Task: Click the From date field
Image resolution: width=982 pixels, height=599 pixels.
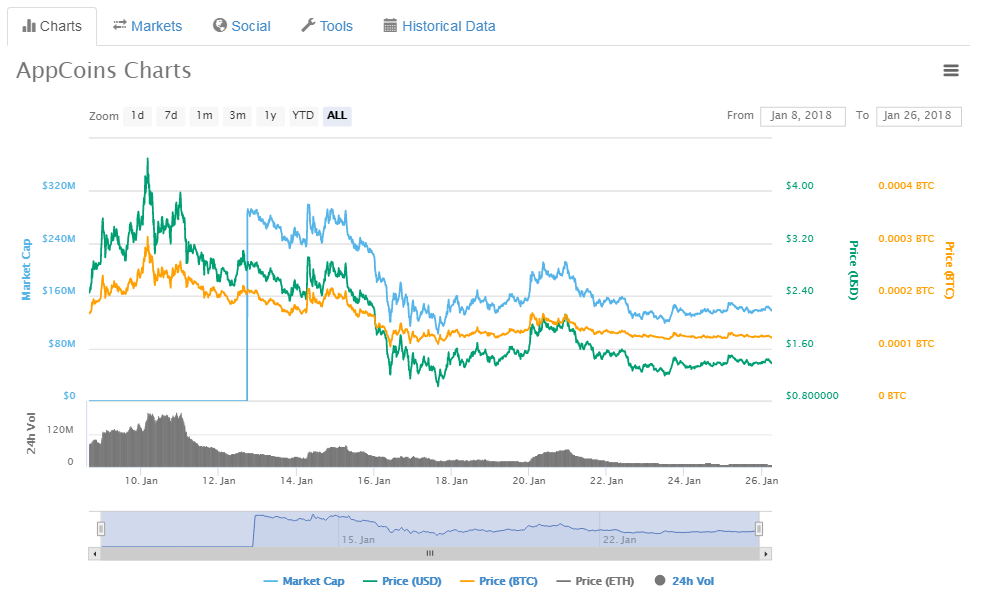Action: 802,116
